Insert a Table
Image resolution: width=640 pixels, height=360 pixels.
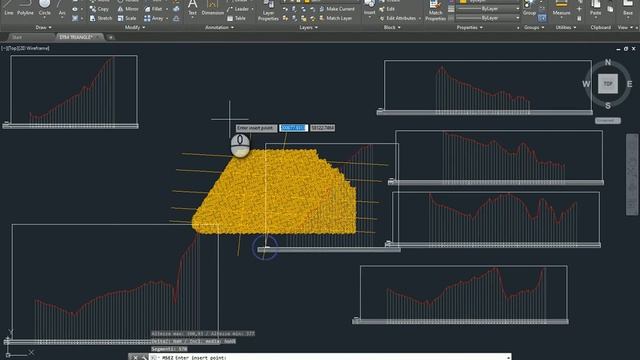click(x=236, y=18)
